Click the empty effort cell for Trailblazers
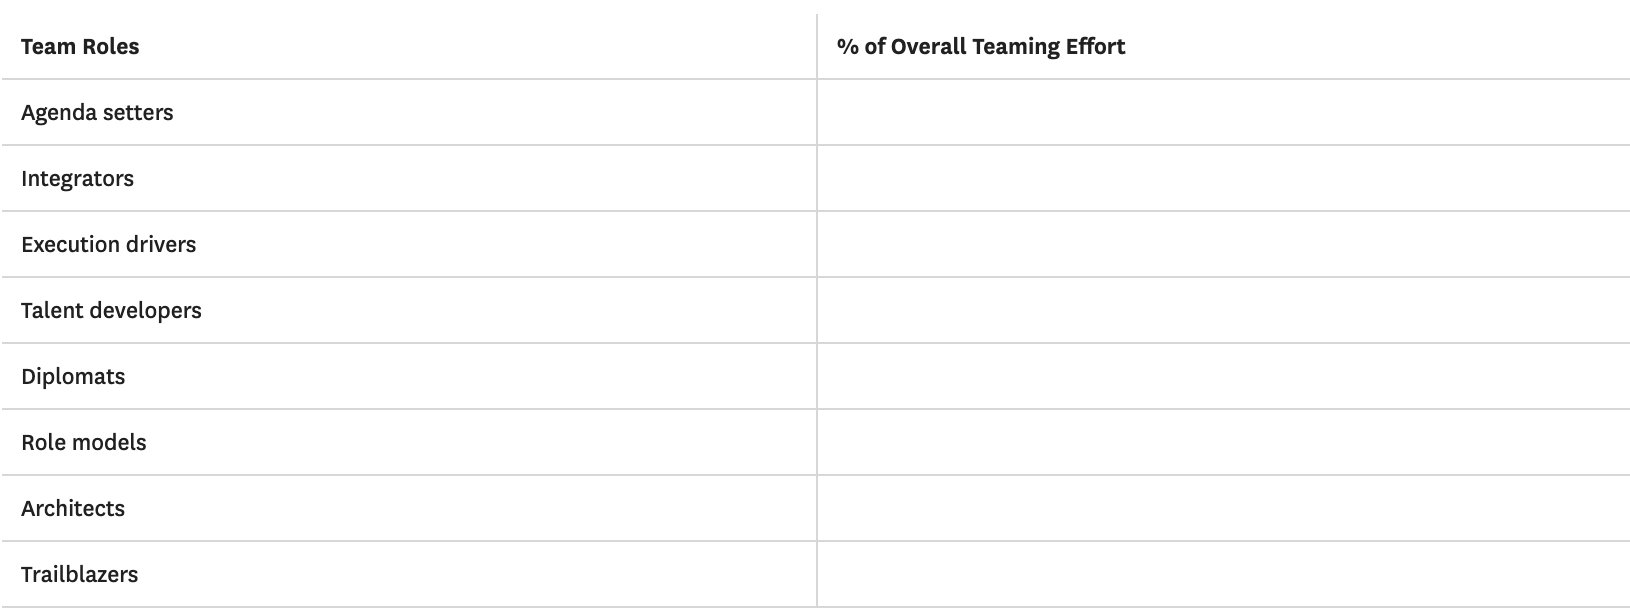The width and height of the screenshot is (1630, 608). (x=1222, y=575)
